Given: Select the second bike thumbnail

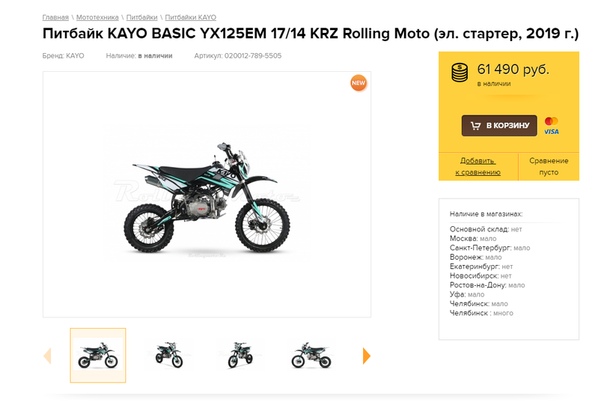Looking at the screenshot, I should (x=169, y=355).
